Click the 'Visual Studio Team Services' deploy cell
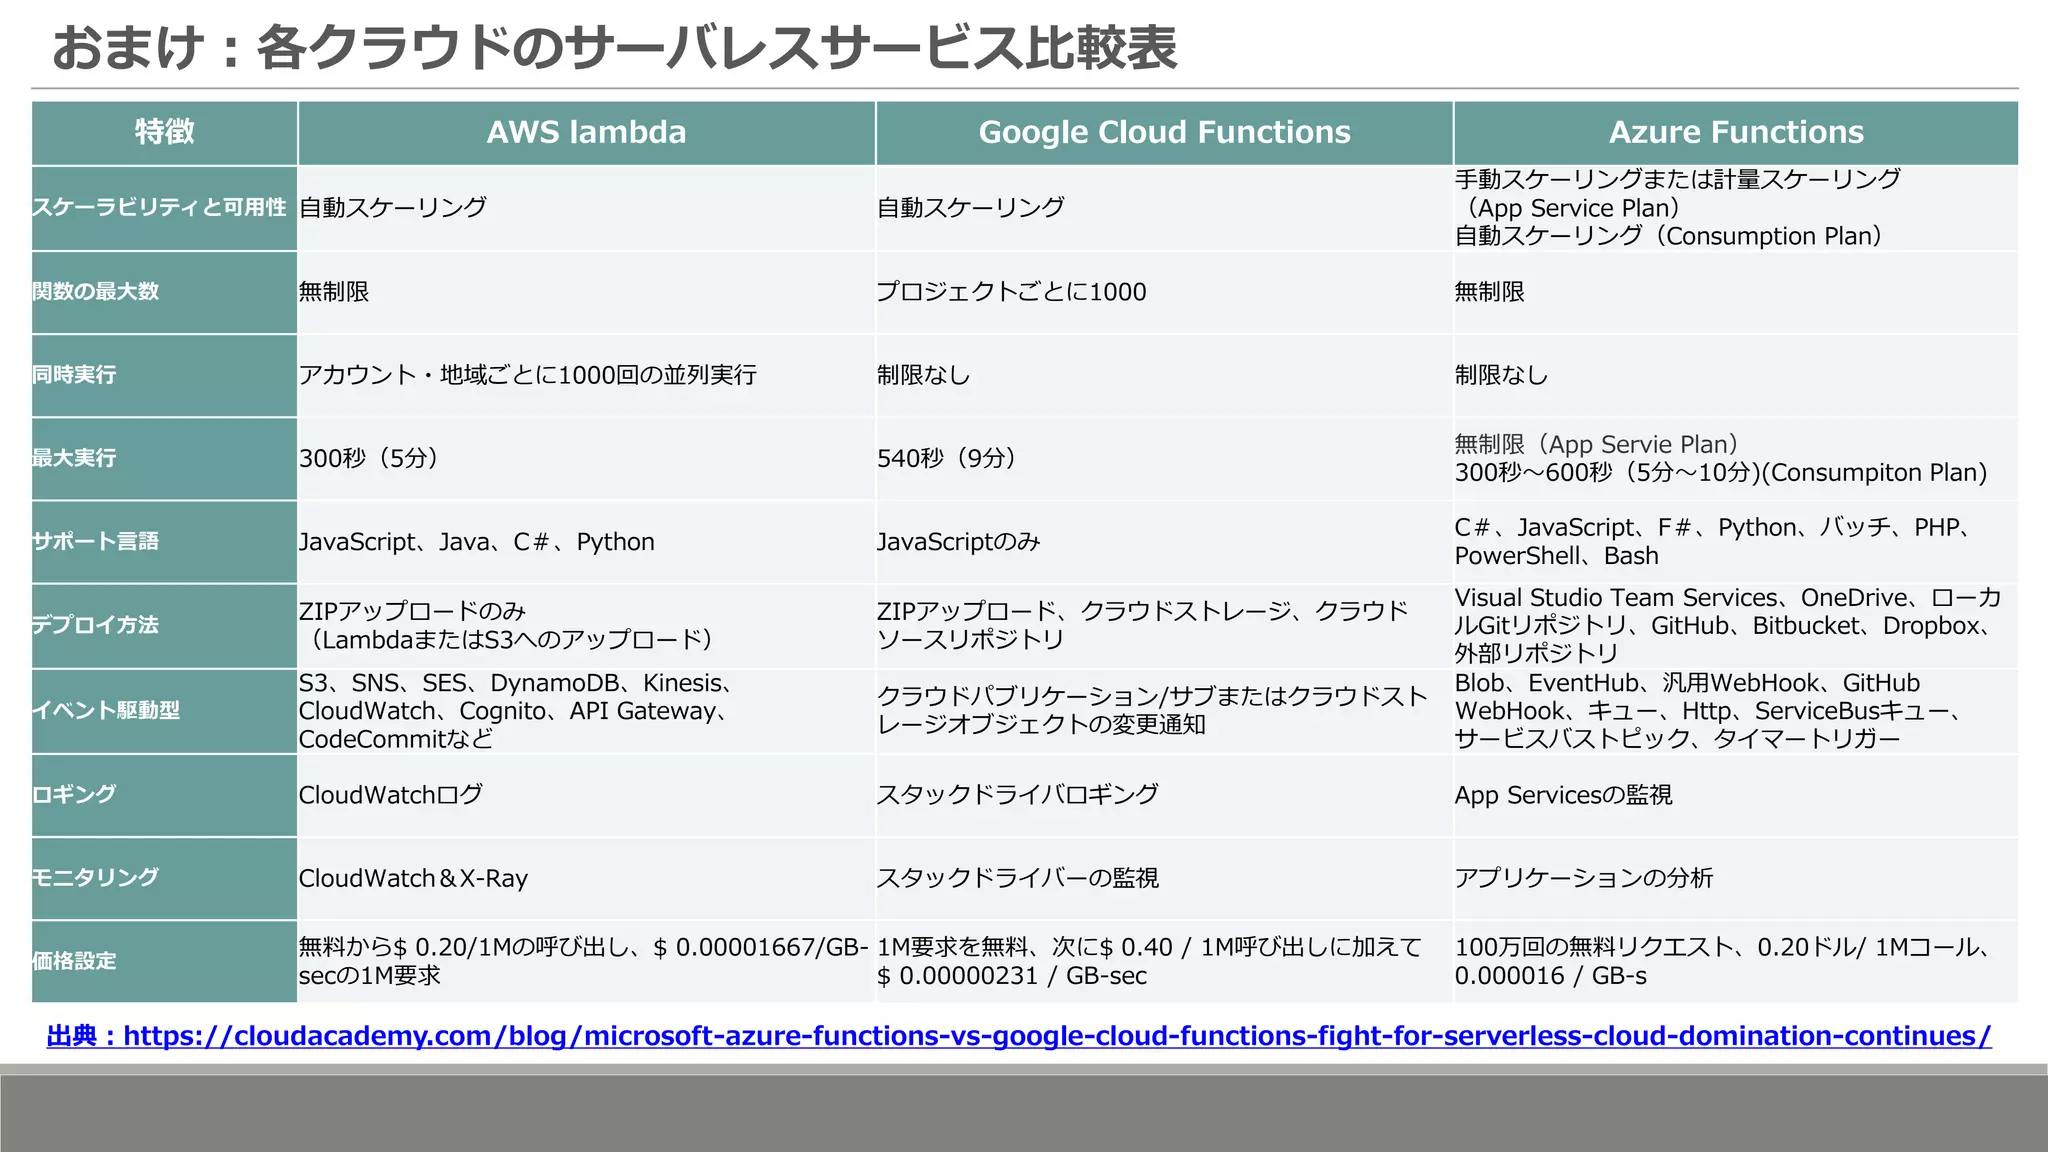The width and height of the screenshot is (2048, 1152). click(1736, 625)
